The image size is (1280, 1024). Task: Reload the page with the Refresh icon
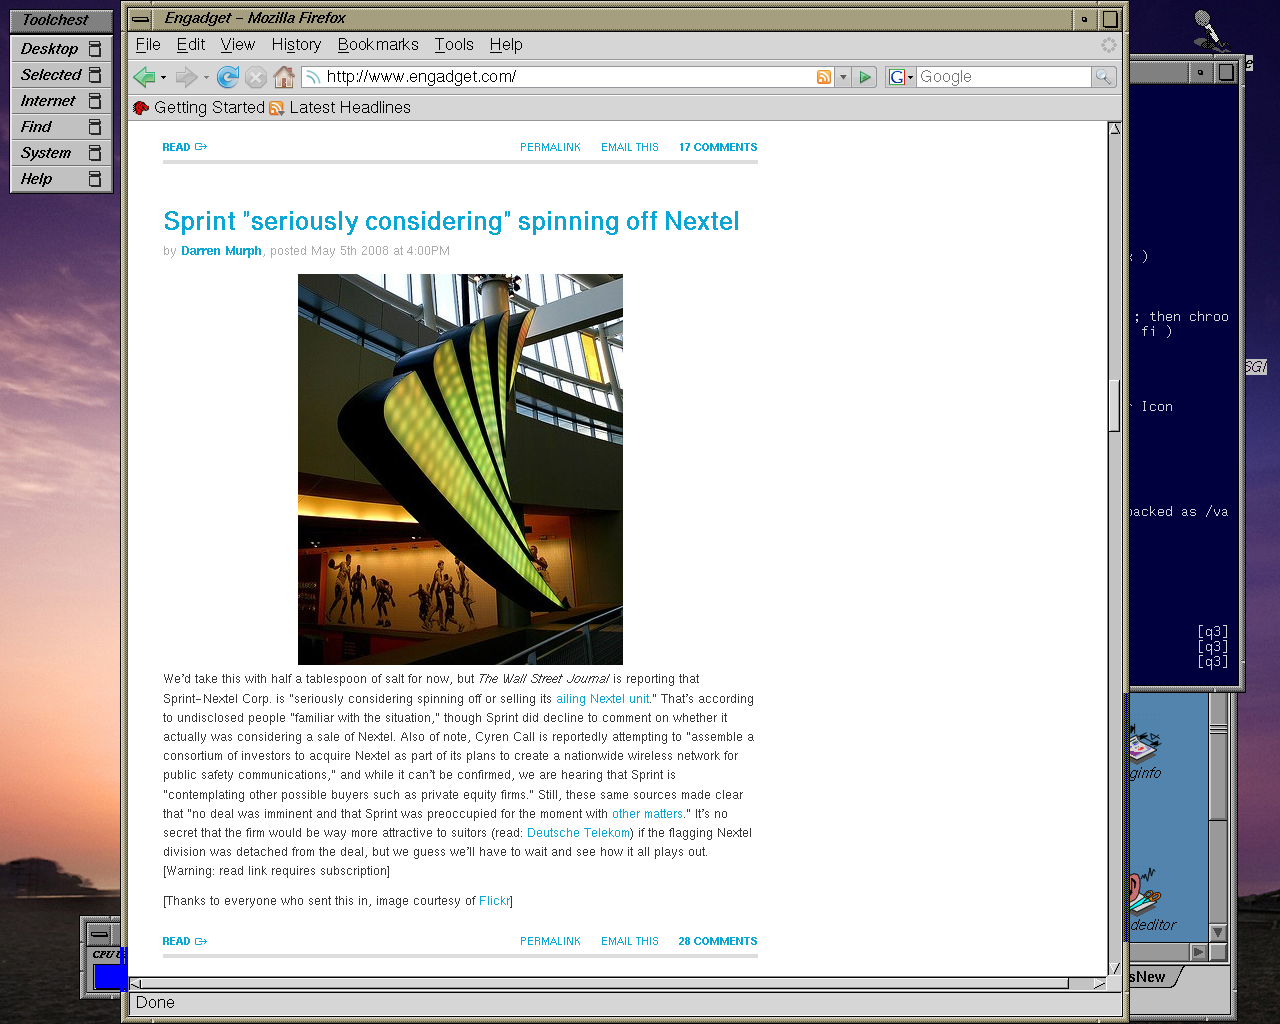[x=228, y=77]
